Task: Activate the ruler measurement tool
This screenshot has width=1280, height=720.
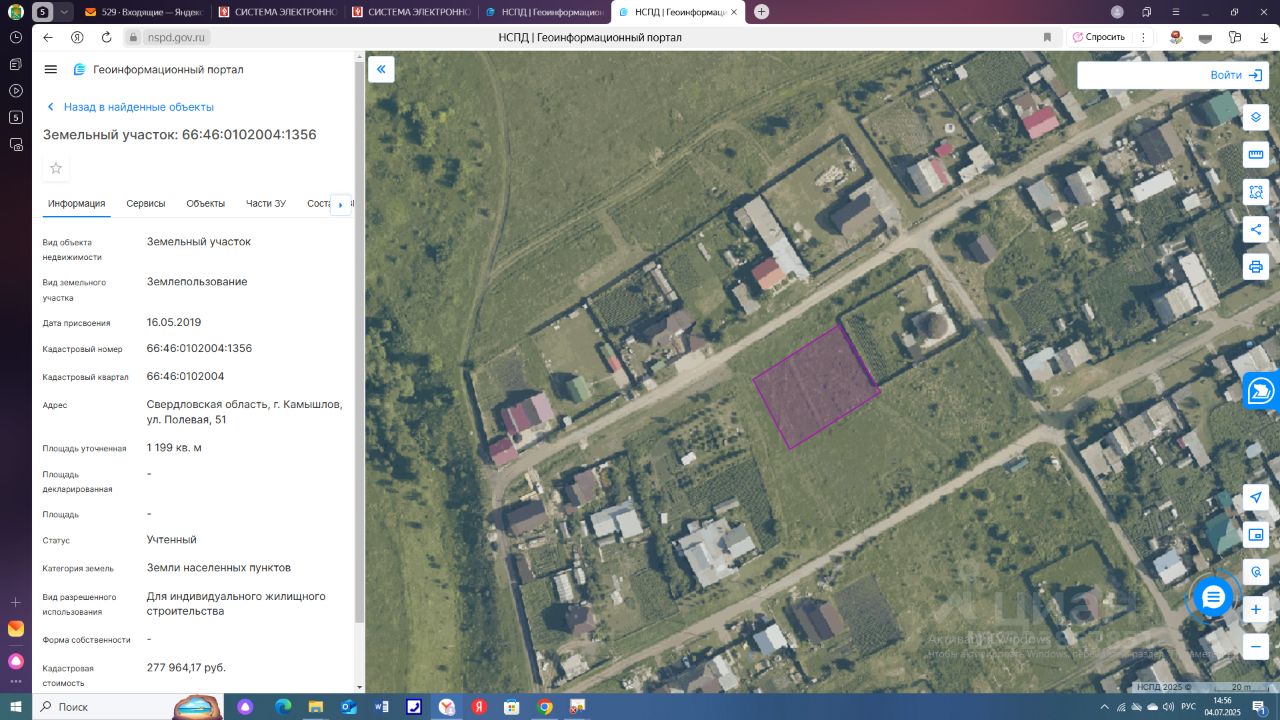Action: coord(1256,155)
